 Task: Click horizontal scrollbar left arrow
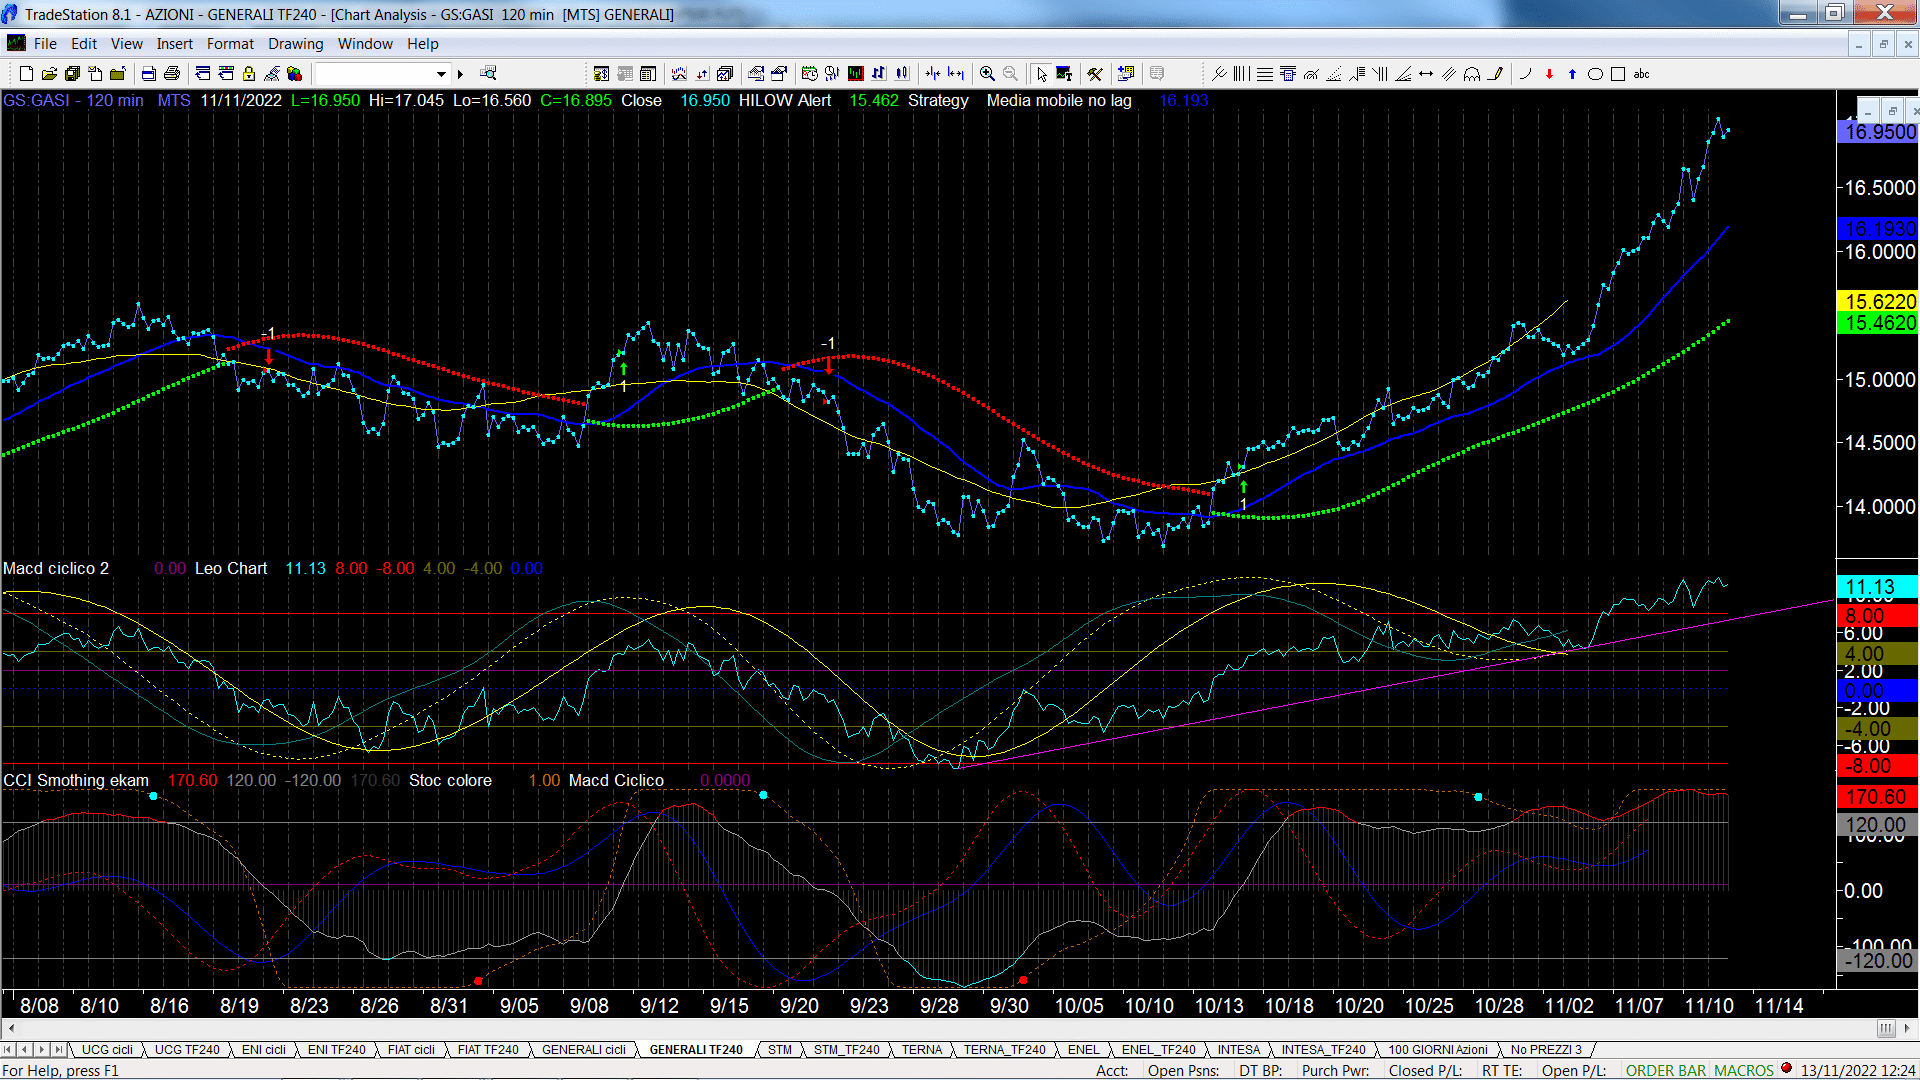tap(11, 1028)
